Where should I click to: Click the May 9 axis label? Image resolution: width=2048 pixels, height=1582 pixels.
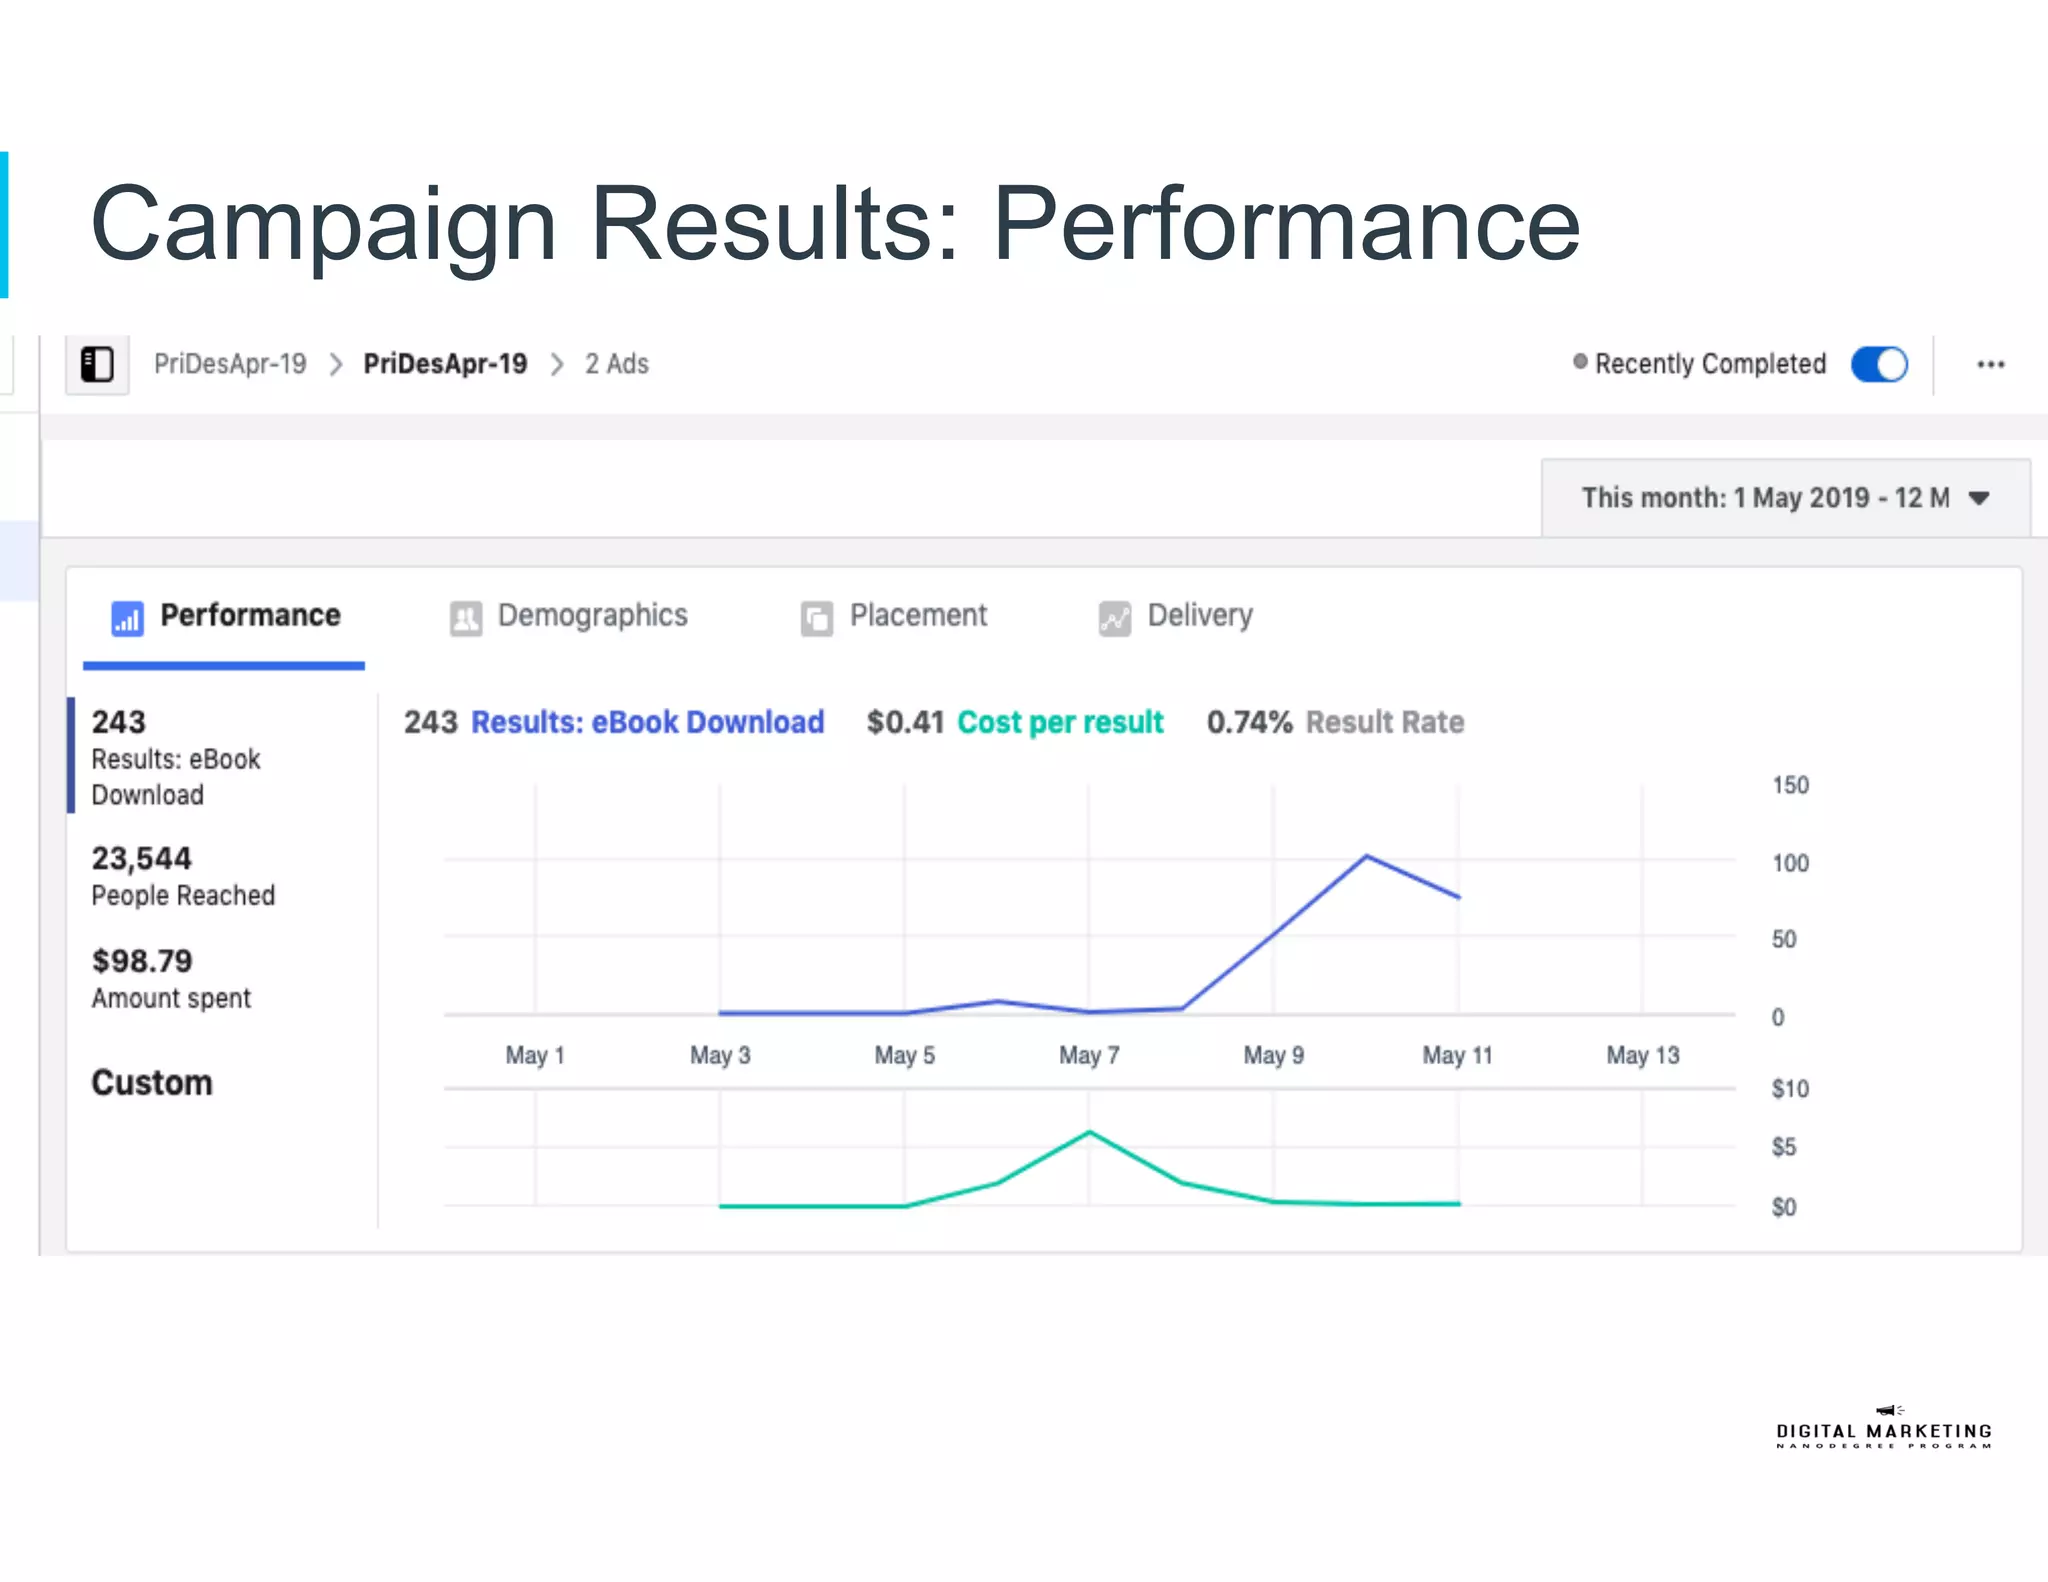coord(1273,1055)
